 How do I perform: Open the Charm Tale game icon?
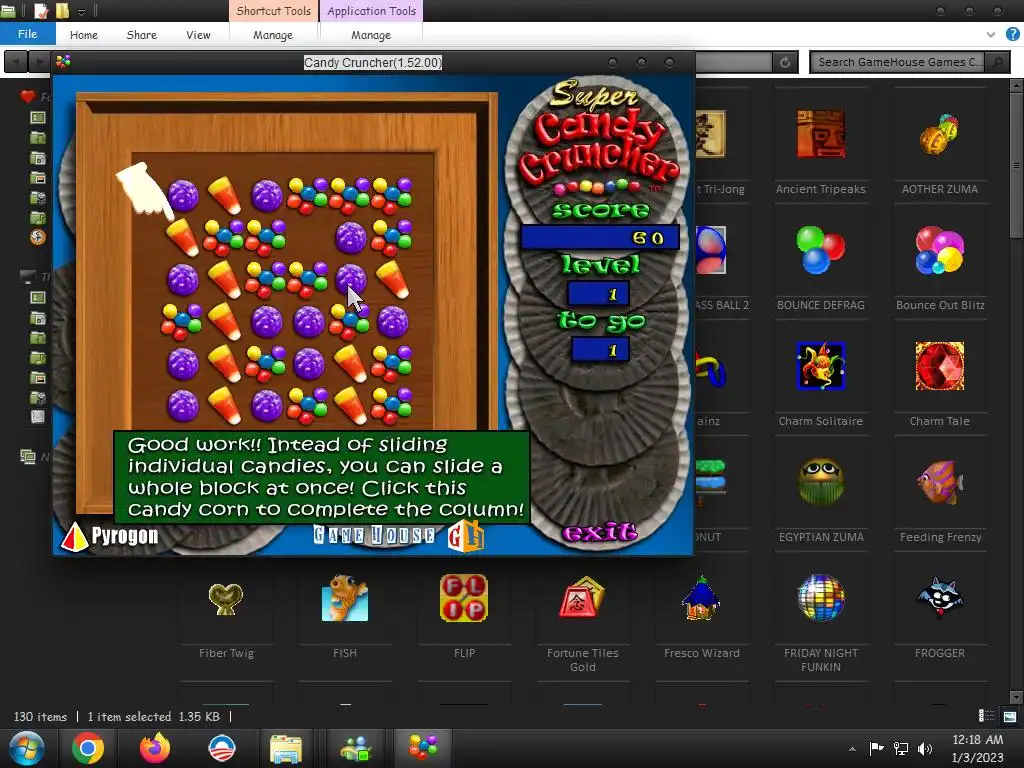click(939, 366)
